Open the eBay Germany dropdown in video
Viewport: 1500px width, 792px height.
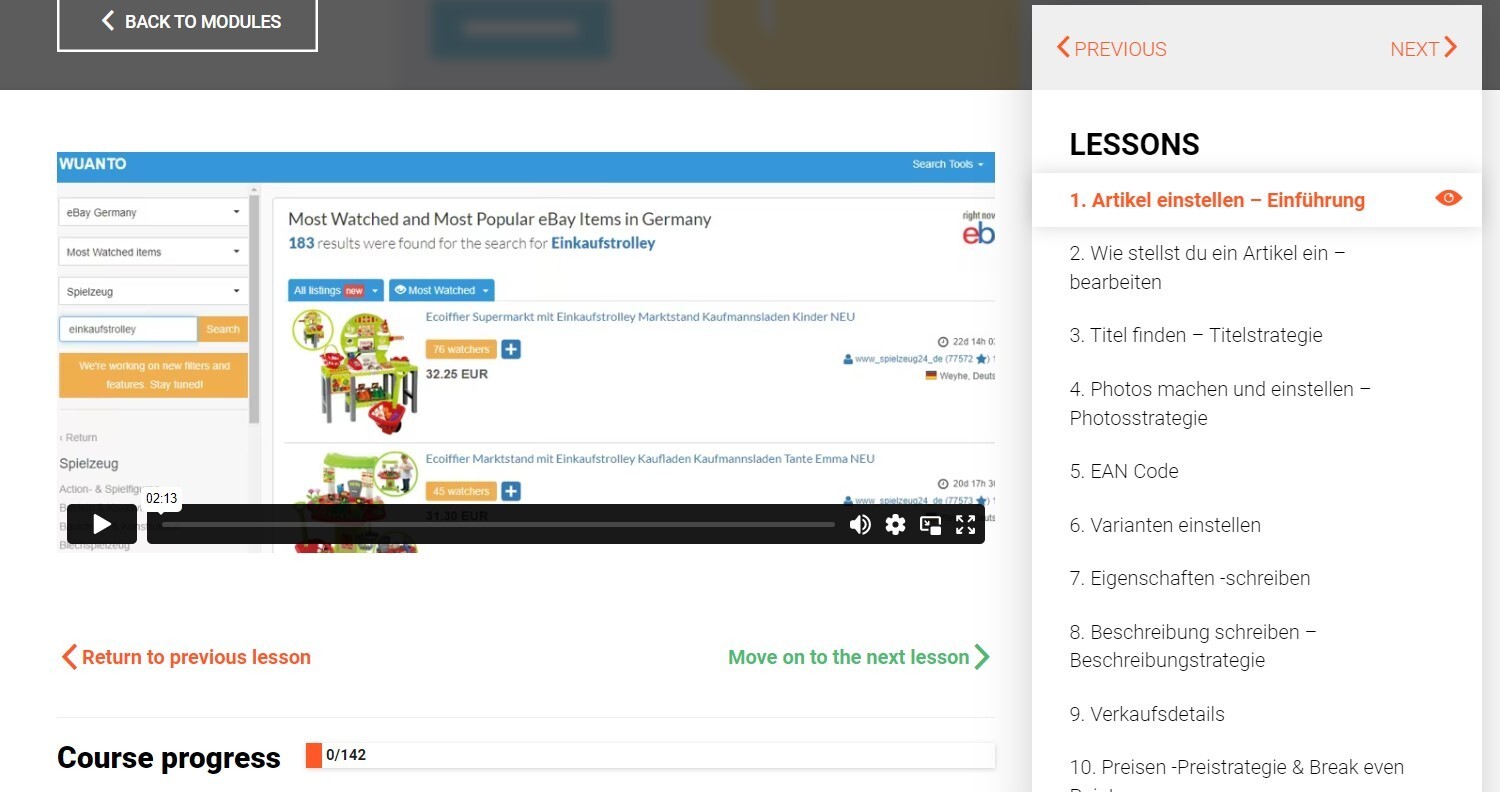coord(153,212)
